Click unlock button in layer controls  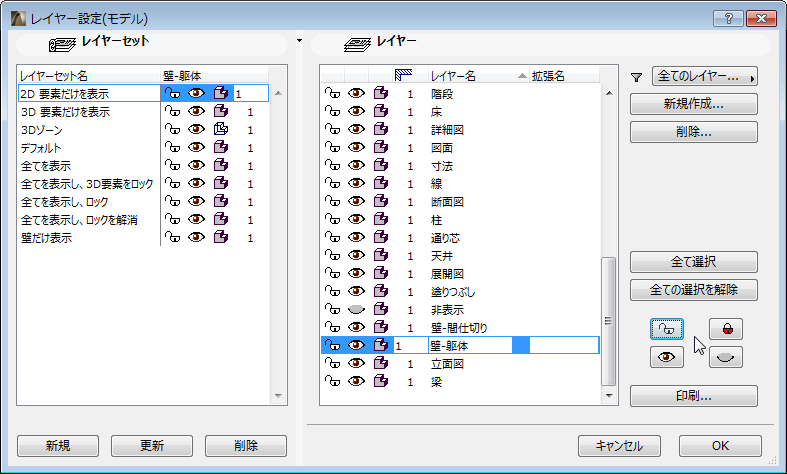coord(667,329)
